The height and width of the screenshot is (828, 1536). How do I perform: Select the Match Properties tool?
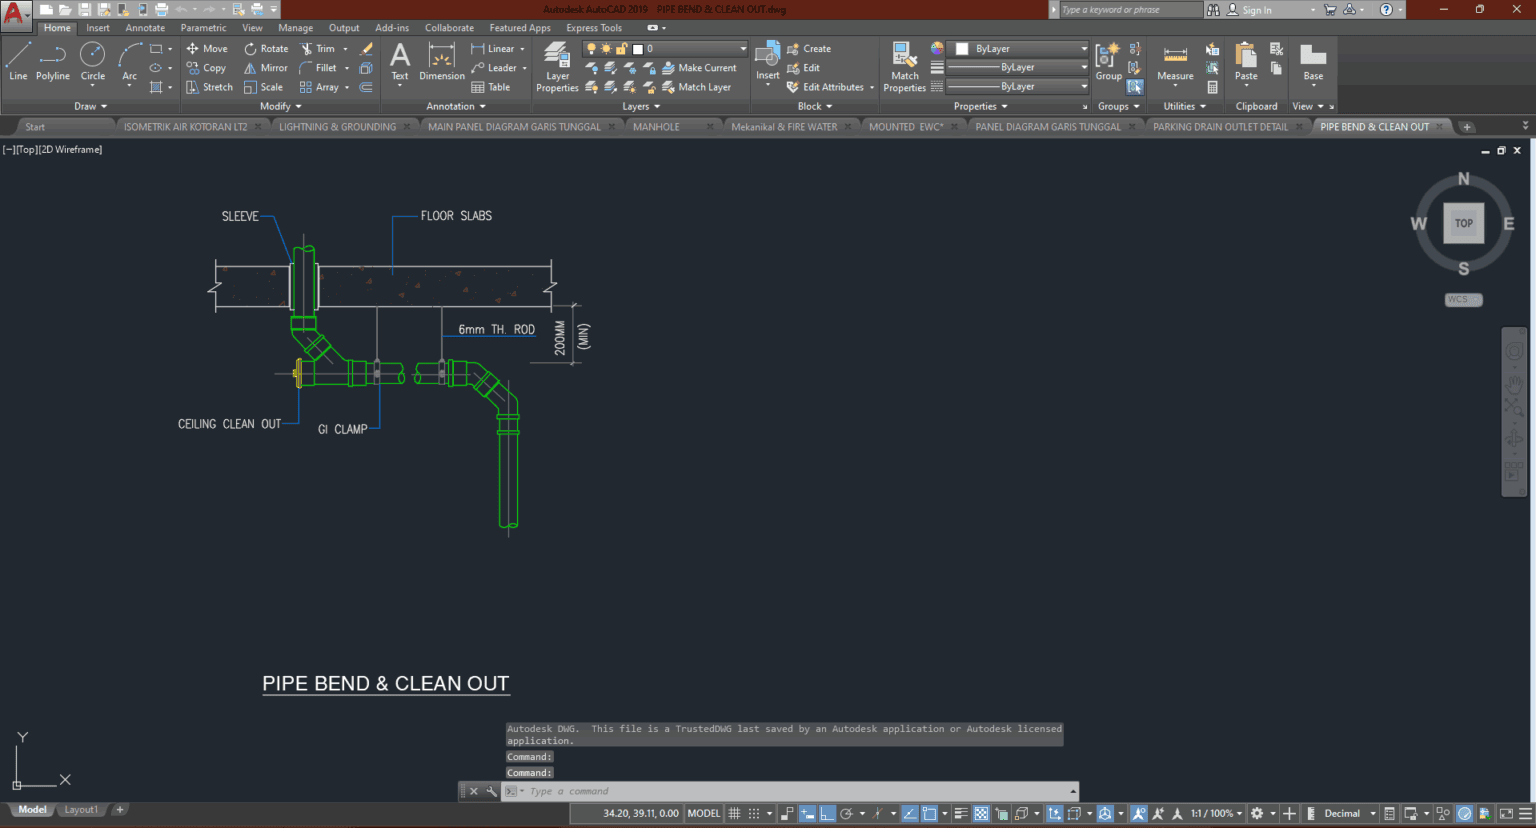(903, 67)
